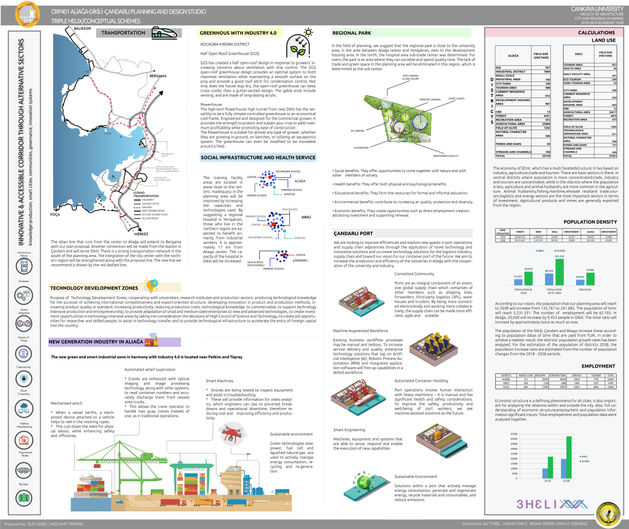Select the REGIONAL PARK heading

click(352, 33)
